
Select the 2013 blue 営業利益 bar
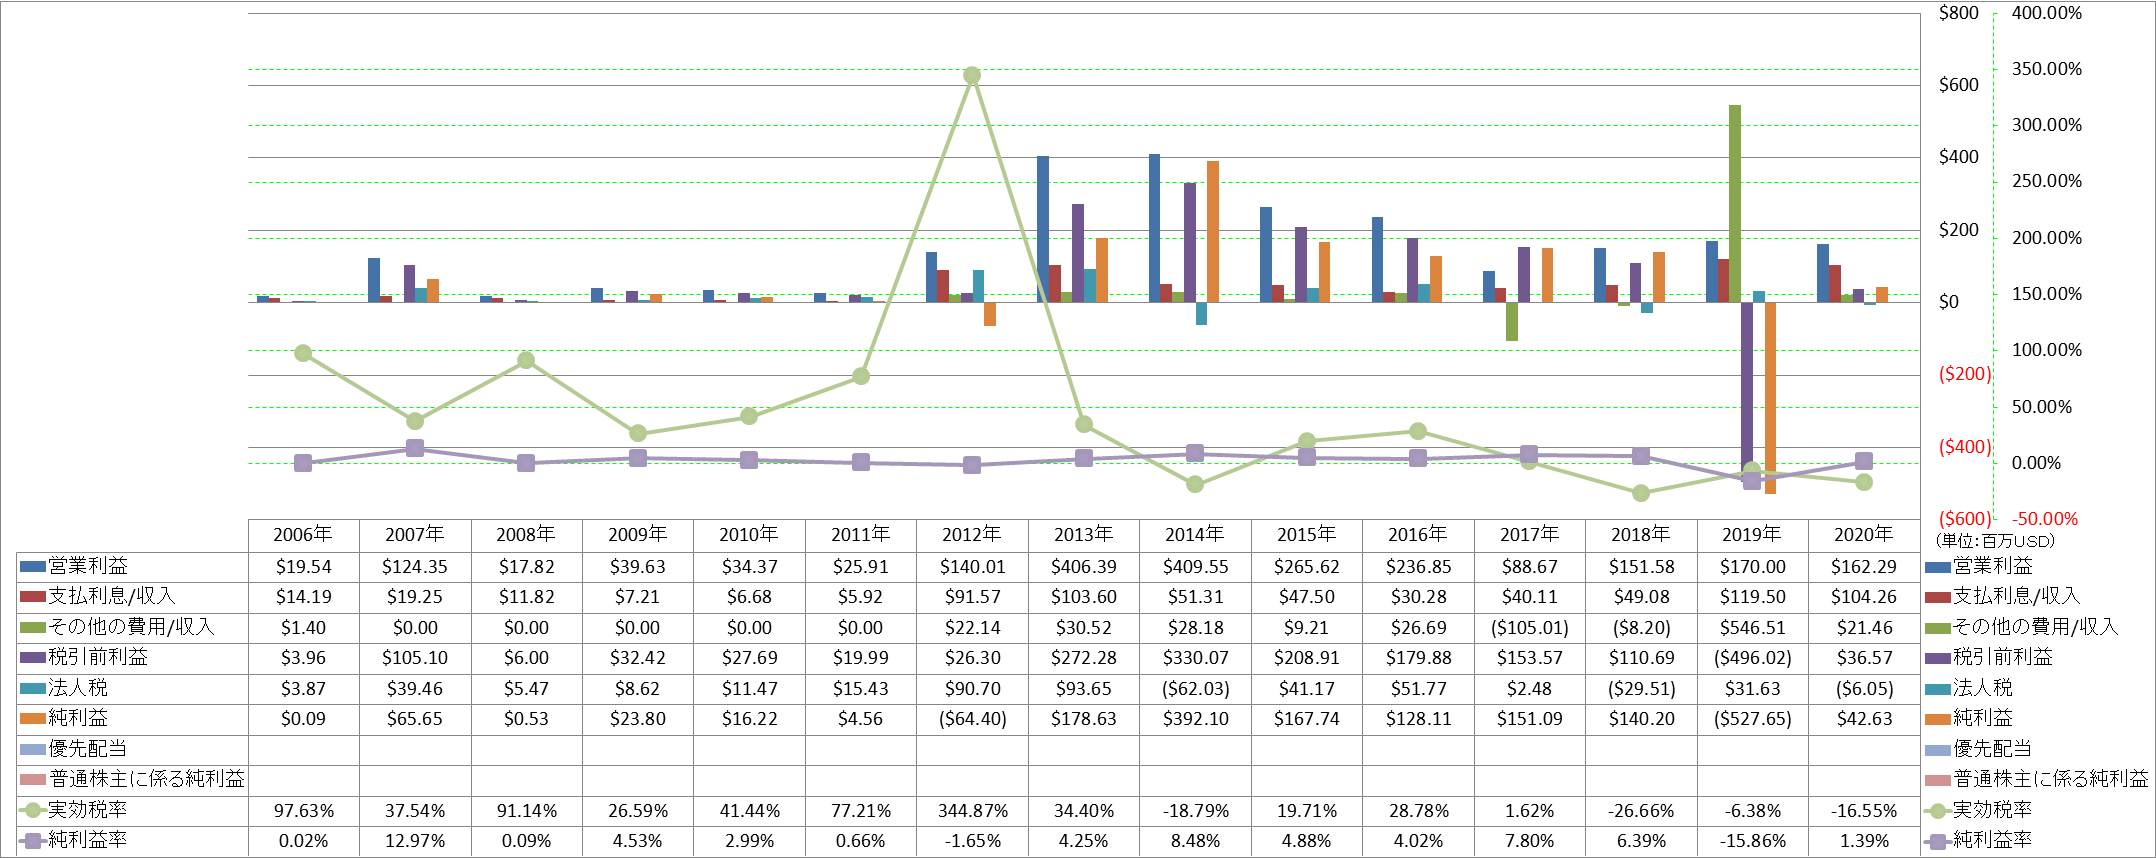[x=1043, y=229]
